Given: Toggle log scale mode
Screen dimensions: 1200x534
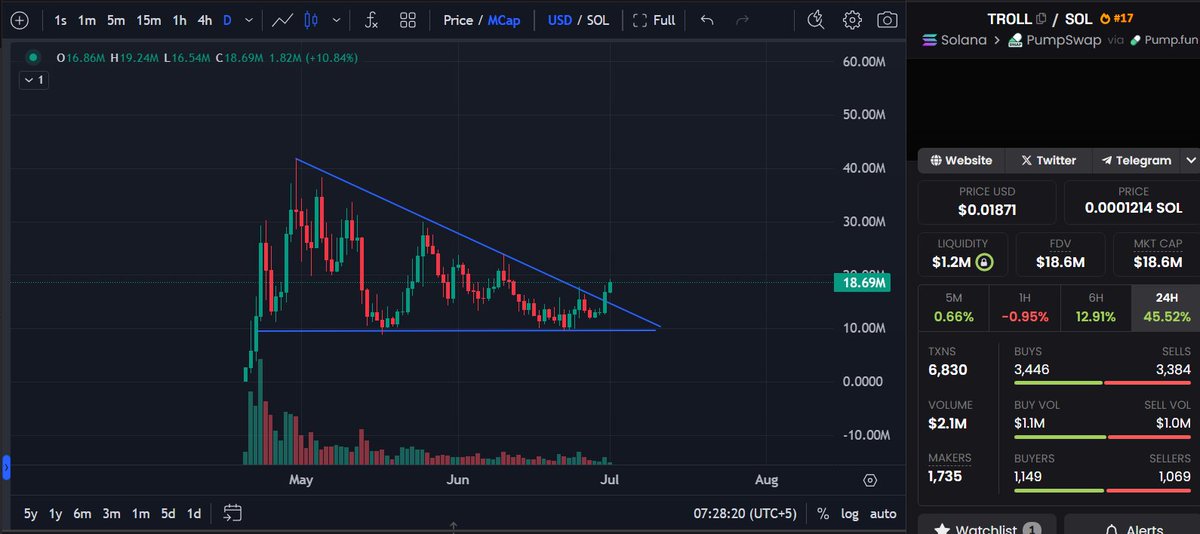Looking at the screenshot, I should [850, 513].
